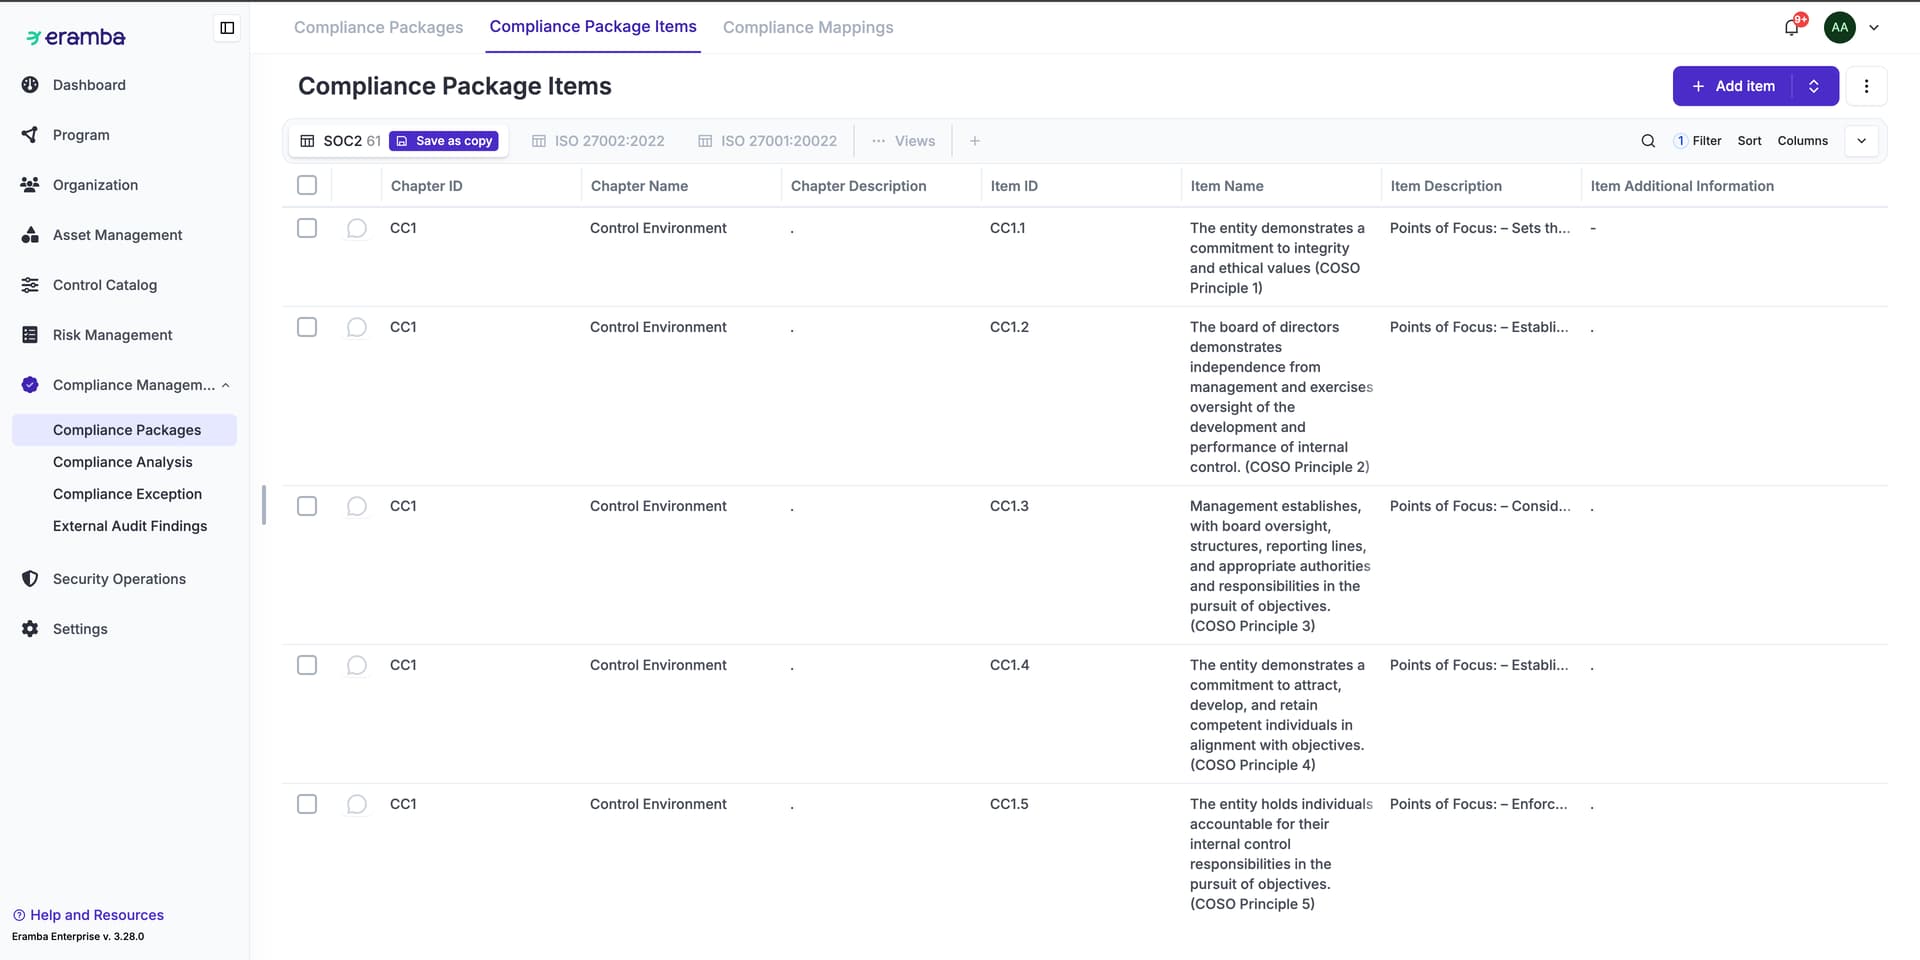Open Risk Management in sidebar
This screenshot has width=1920, height=960.
(x=112, y=335)
